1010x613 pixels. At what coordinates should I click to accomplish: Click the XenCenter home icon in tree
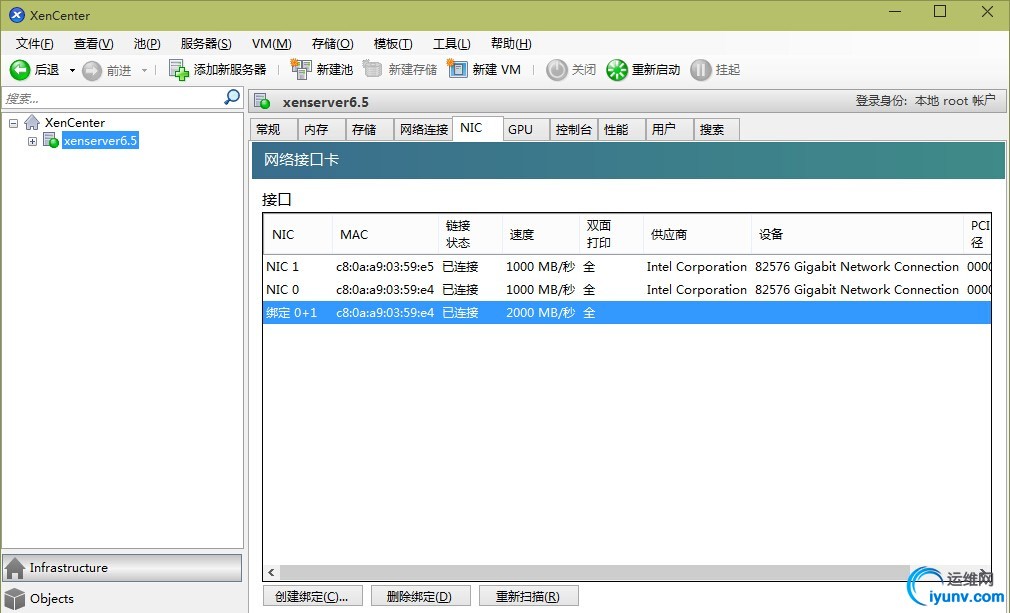click(32, 122)
